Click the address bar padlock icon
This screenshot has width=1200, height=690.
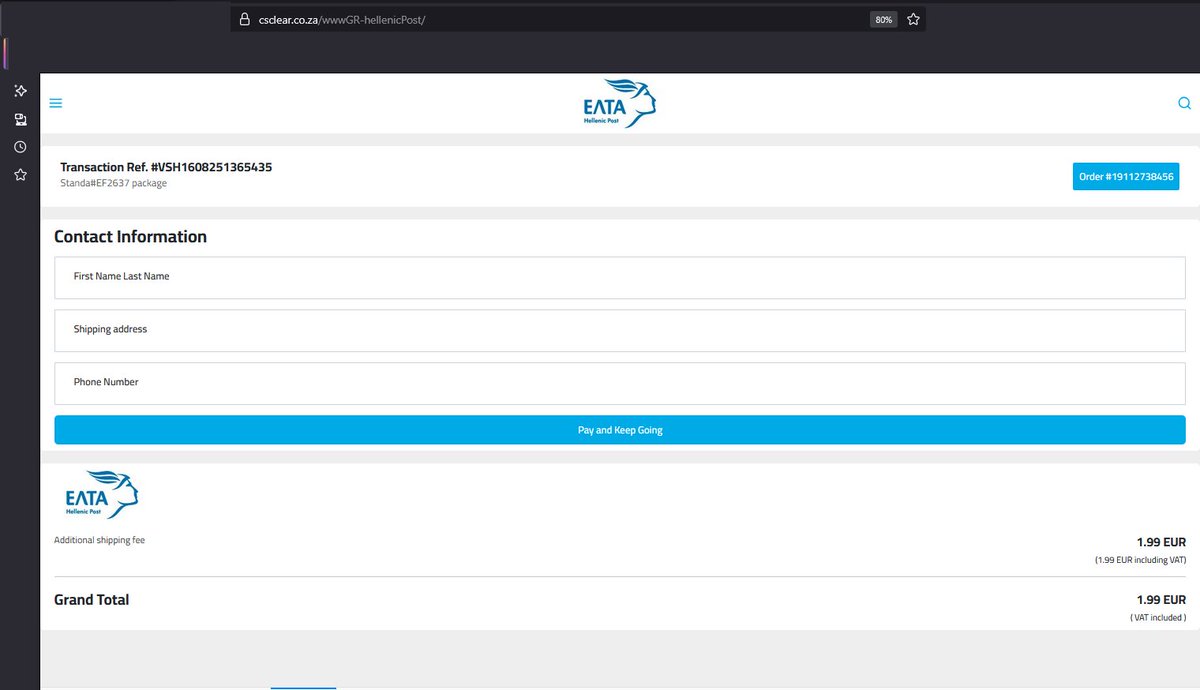pyautogui.click(x=244, y=19)
